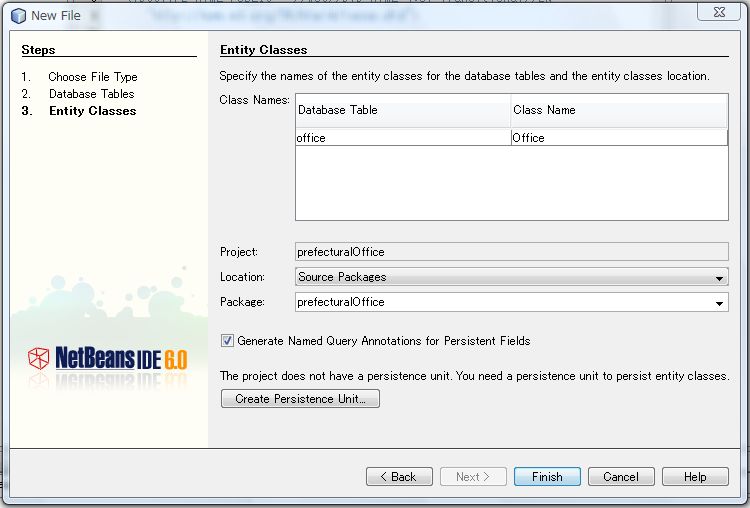Toggle Generate Named Query Annotations checkbox

pos(227,341)
